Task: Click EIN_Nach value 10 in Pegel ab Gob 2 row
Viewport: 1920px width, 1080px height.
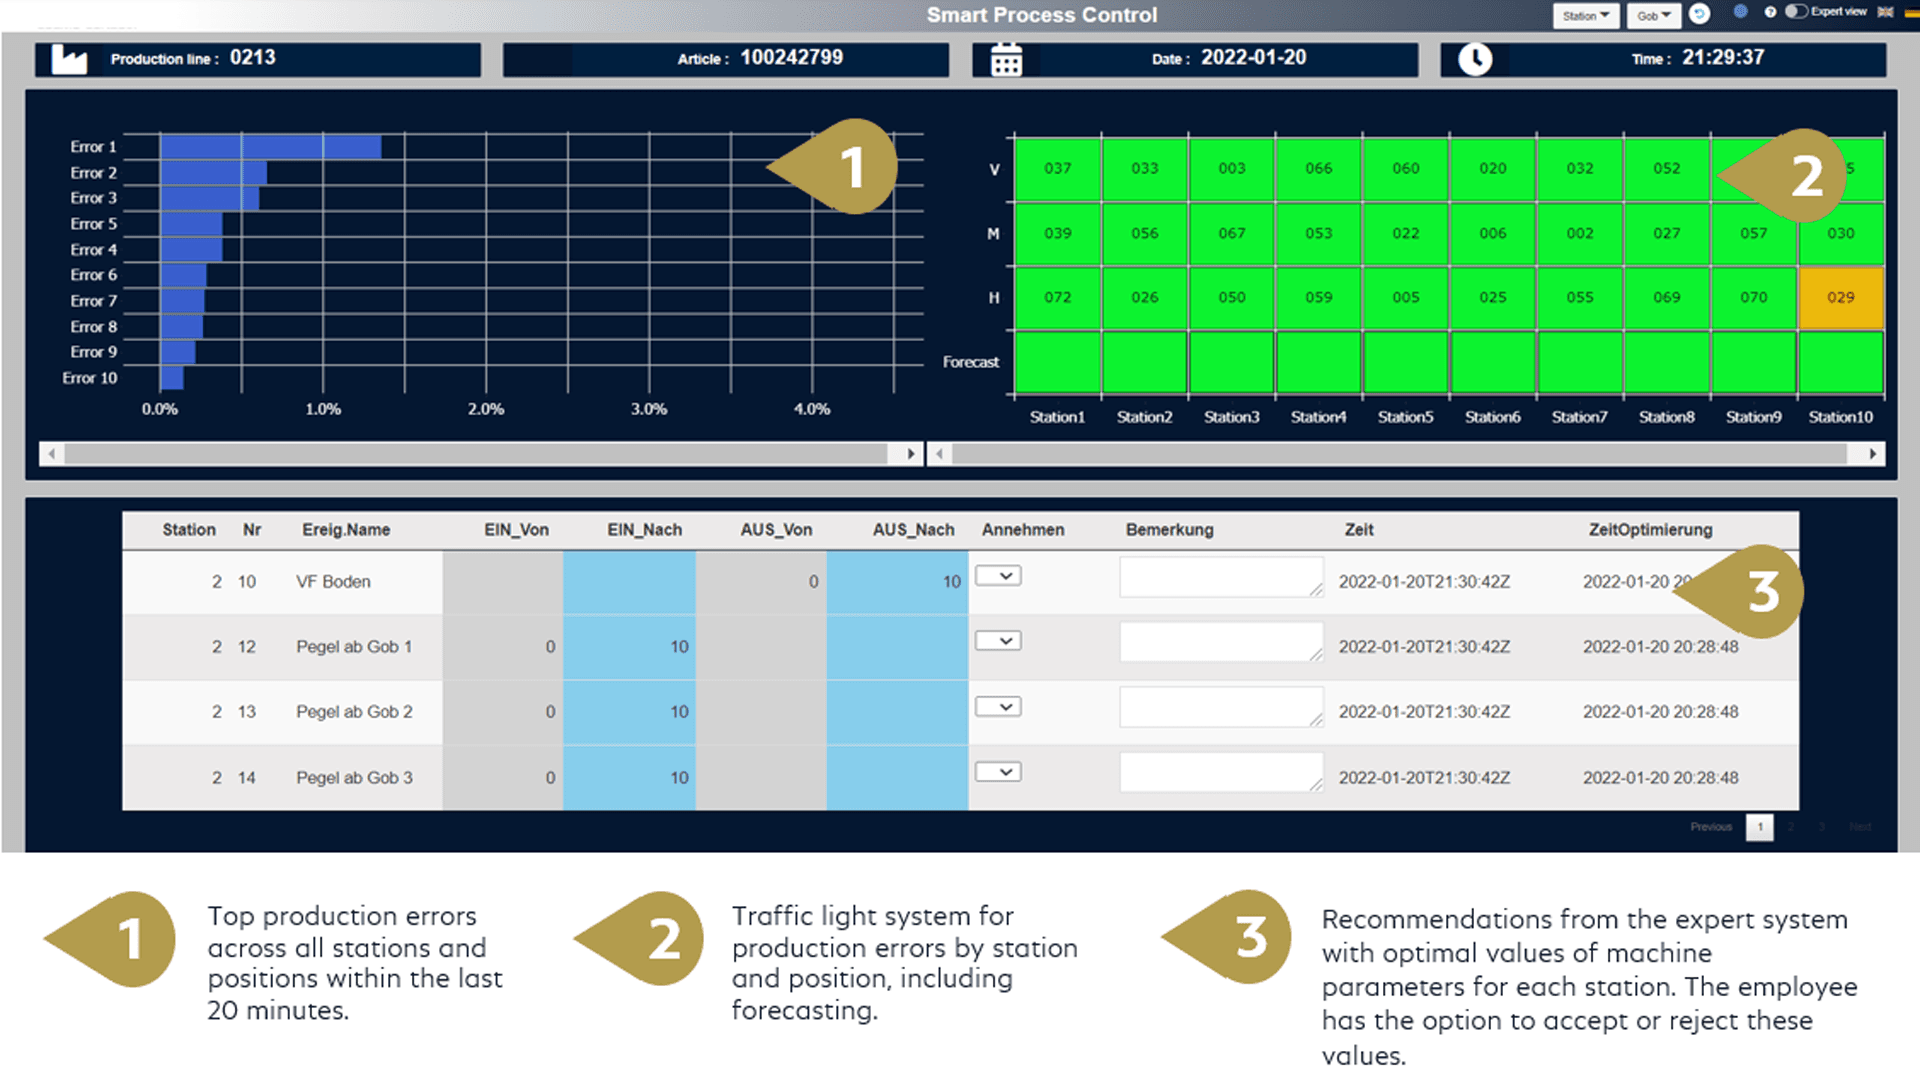Action: (679, 712)
